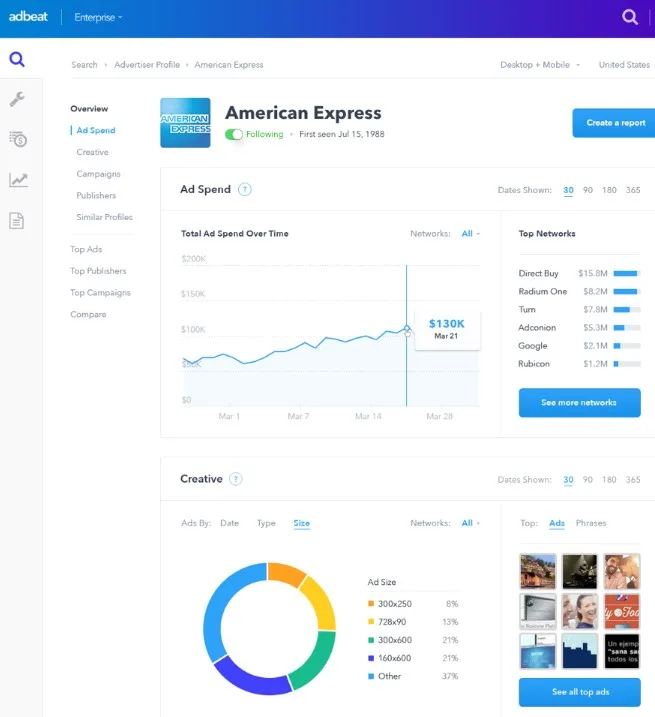The width and height of the screenshot is (655, 717).
Task: Open the document reports icon in sidebar
Action: click(x=17, y=220)
